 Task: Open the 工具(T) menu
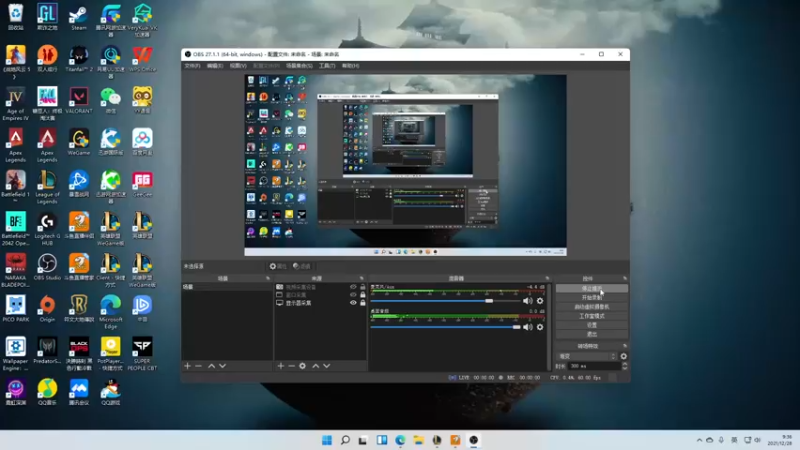click(x=327, y=66)
